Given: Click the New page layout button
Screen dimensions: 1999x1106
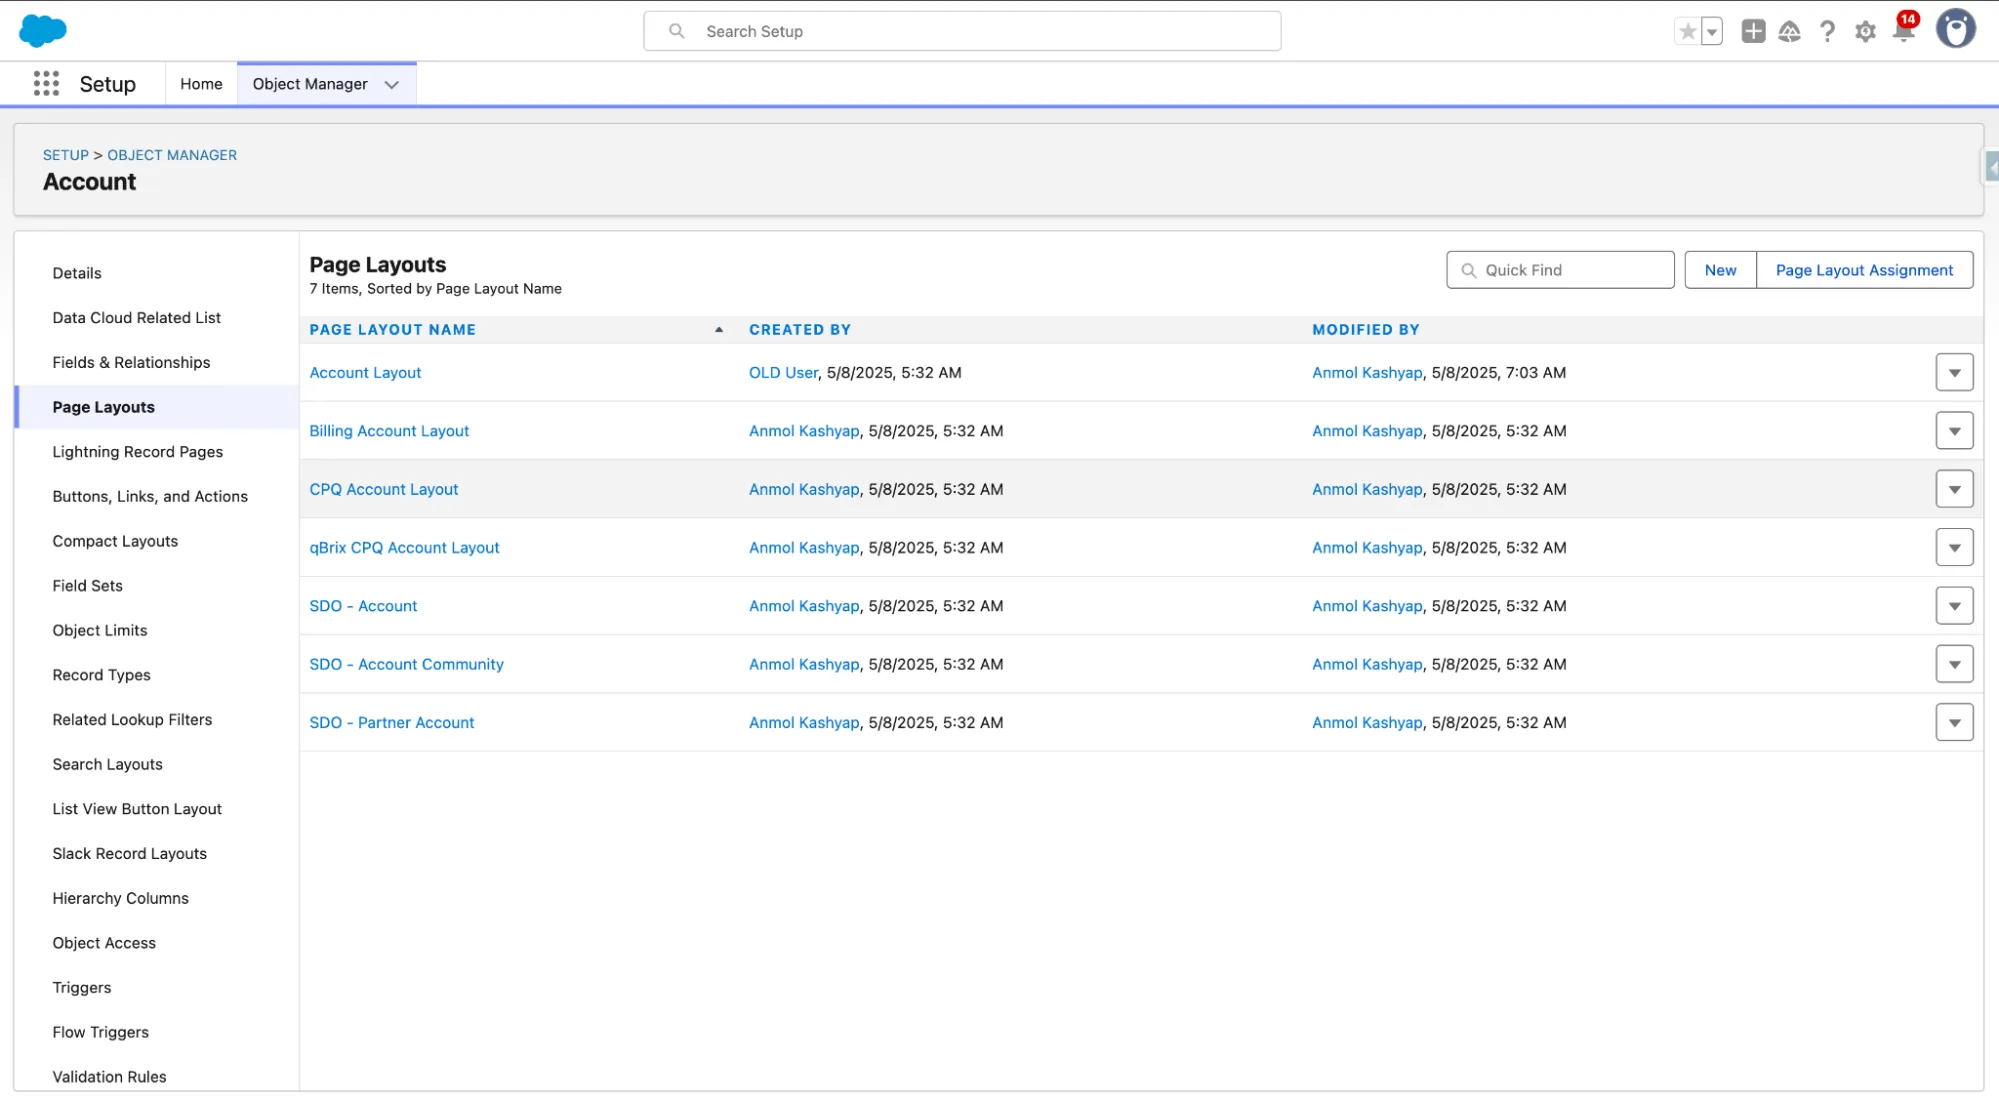Looking at the screenshot, I should click(x=1720, y=270).
